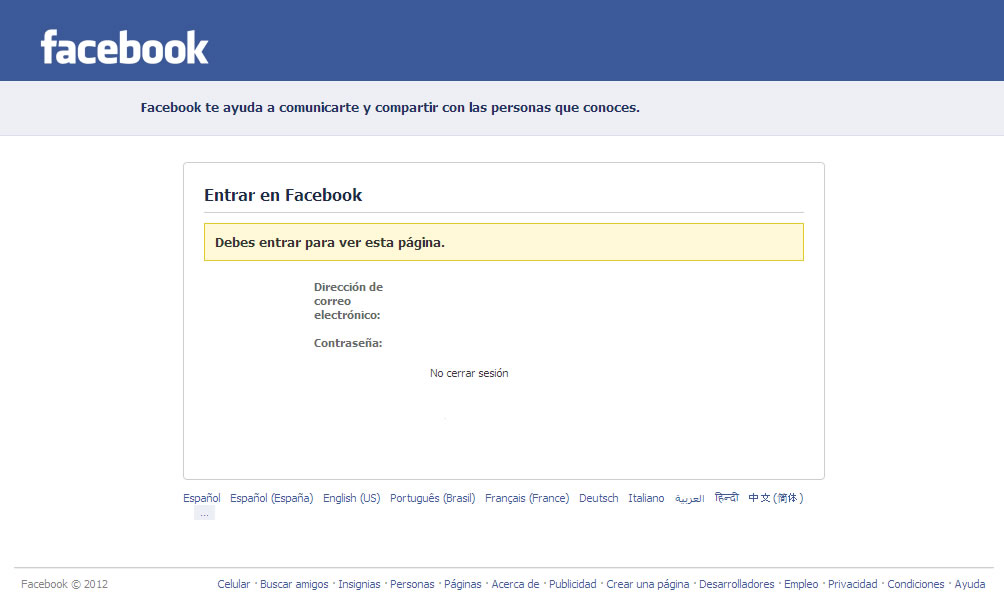Click Crear una página link
This screenshot has height=598, width=1004.
[648, 584]
